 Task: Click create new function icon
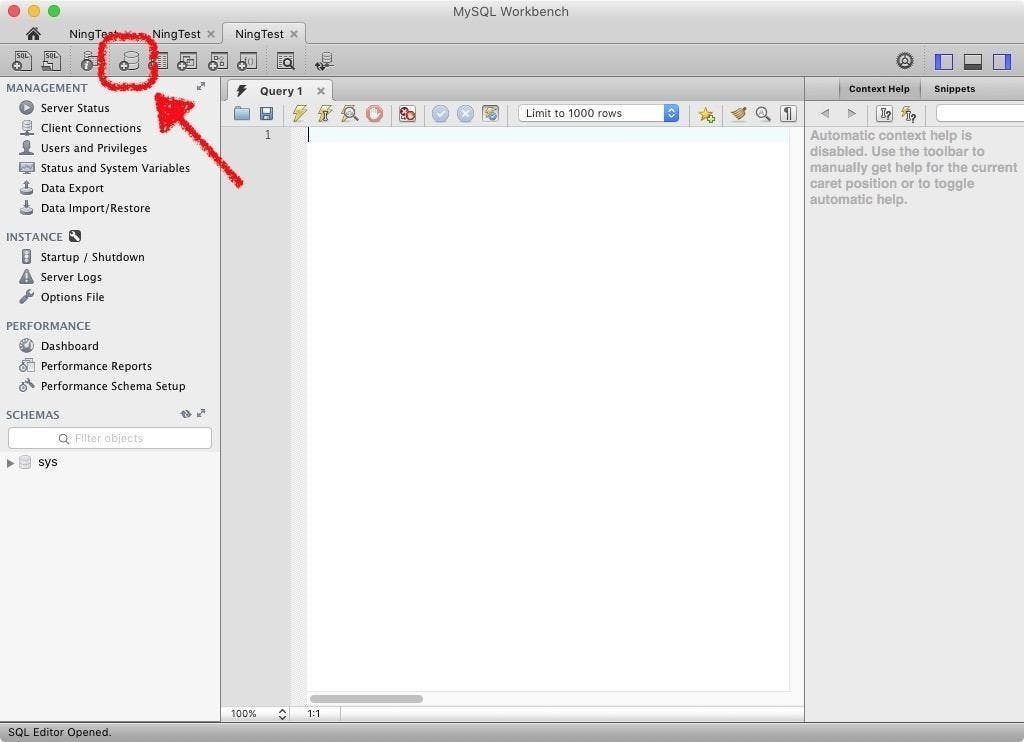point(247,61)
